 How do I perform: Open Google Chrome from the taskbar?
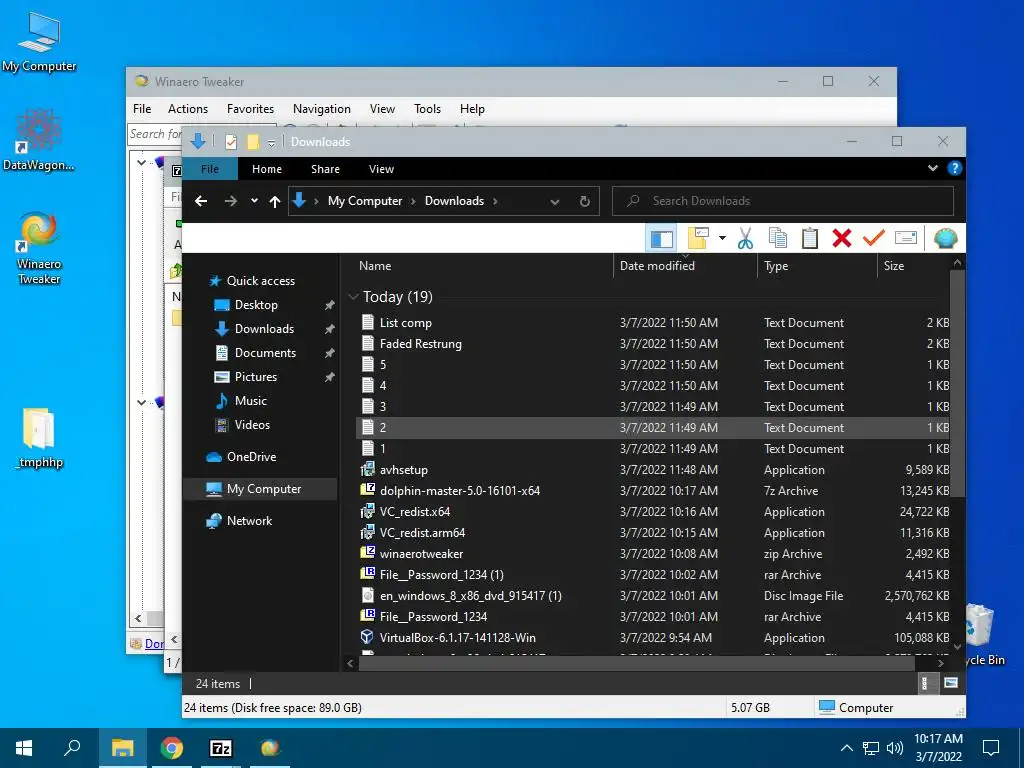(172, 748)
